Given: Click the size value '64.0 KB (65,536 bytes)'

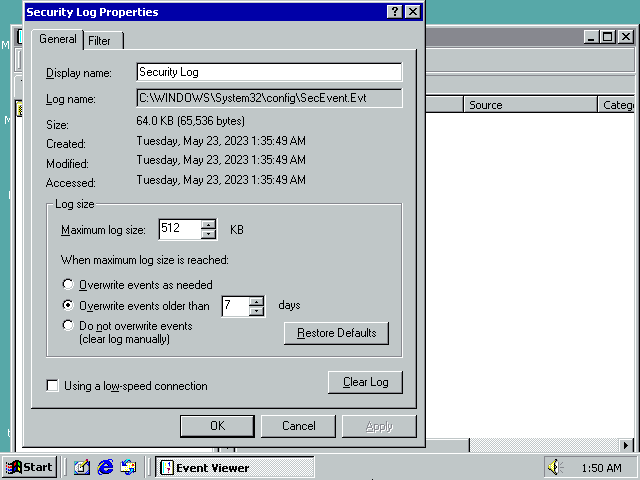Looking at the screenshot, I should tap(191, 121).
